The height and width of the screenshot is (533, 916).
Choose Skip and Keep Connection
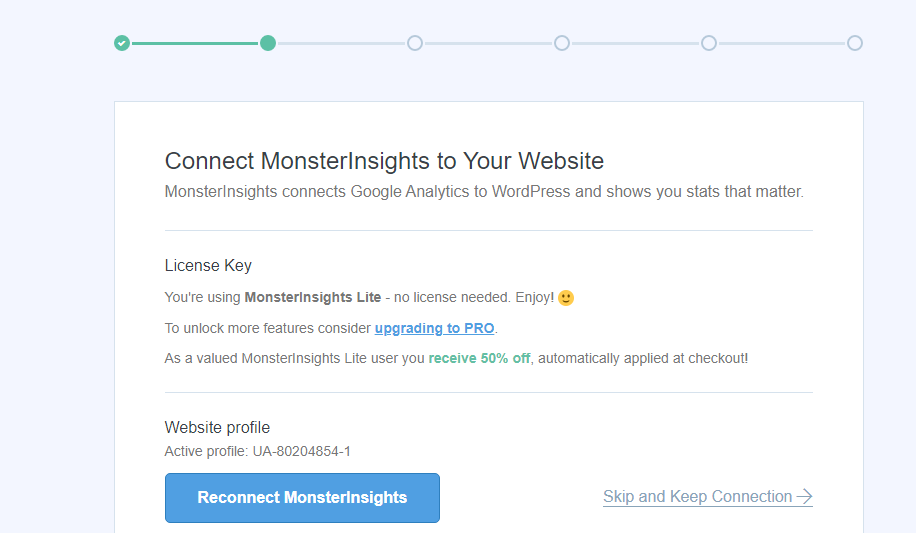(707, 497)
